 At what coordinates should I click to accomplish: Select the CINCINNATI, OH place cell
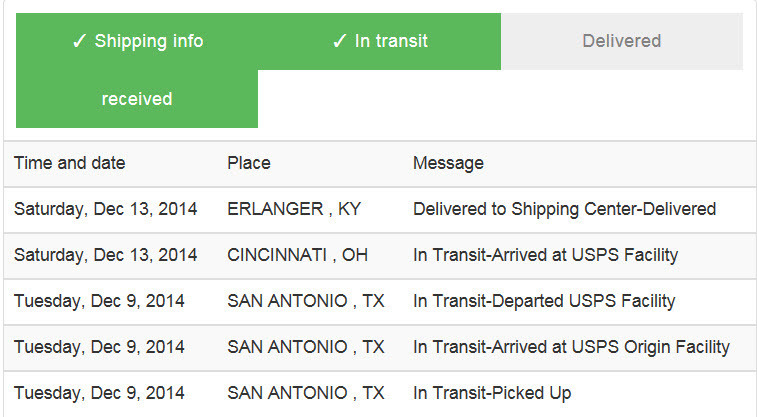tap(297, 255)
